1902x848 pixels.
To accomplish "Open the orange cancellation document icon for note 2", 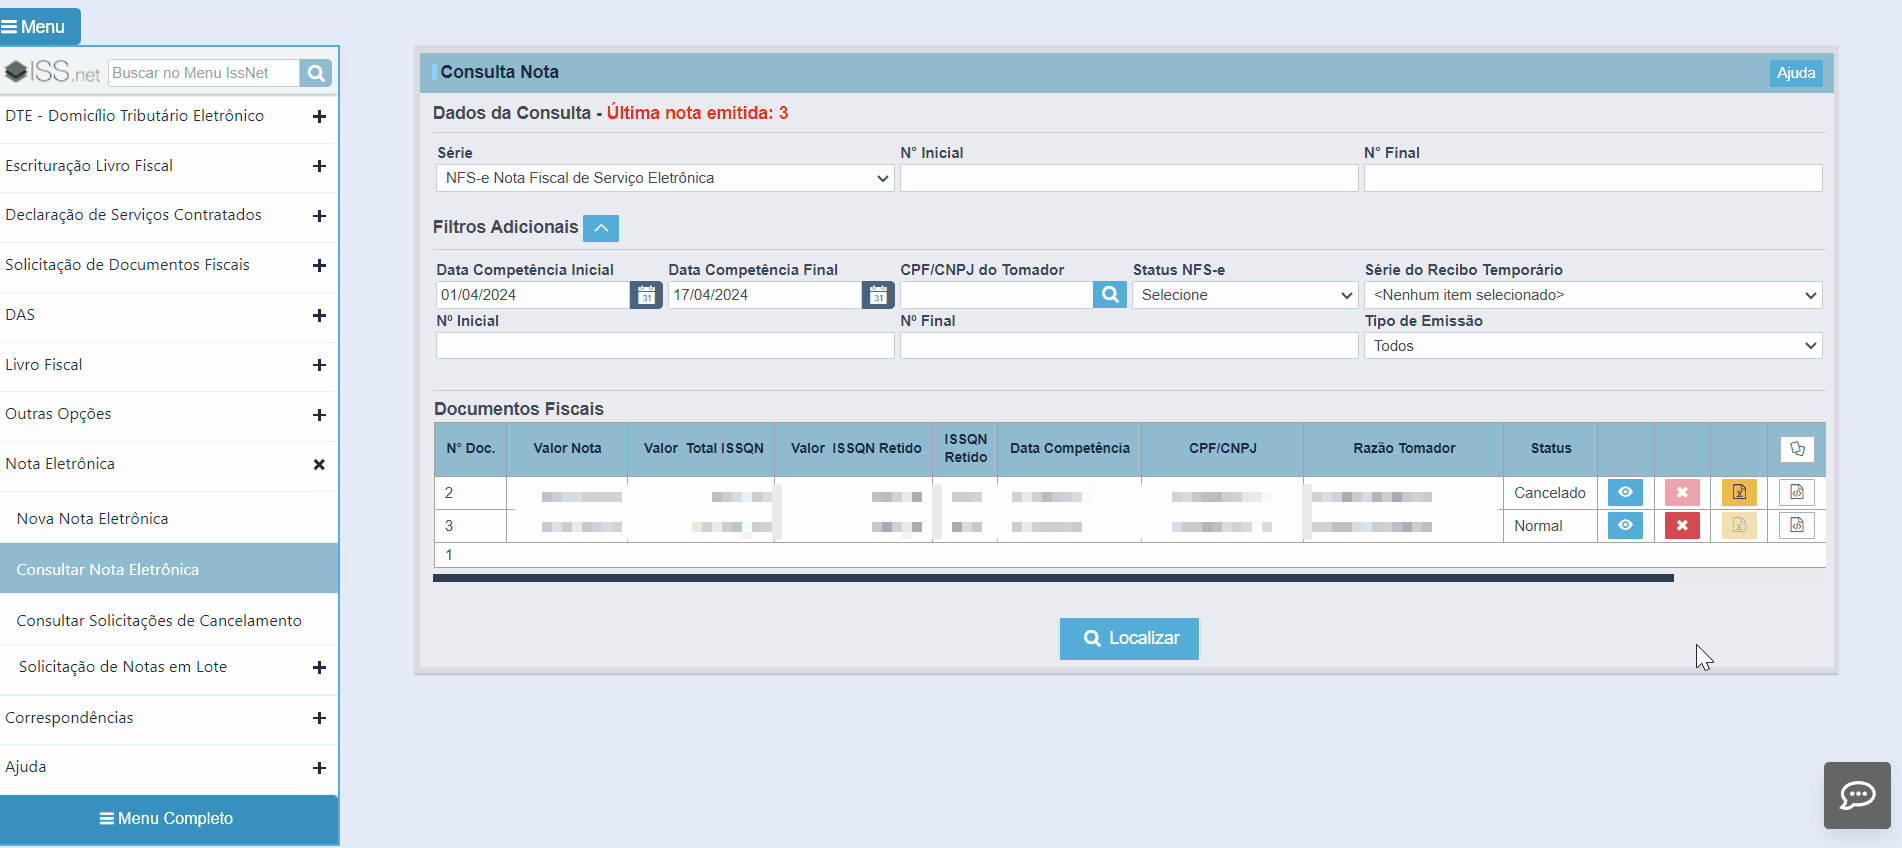I will (x=1739, y=492).
